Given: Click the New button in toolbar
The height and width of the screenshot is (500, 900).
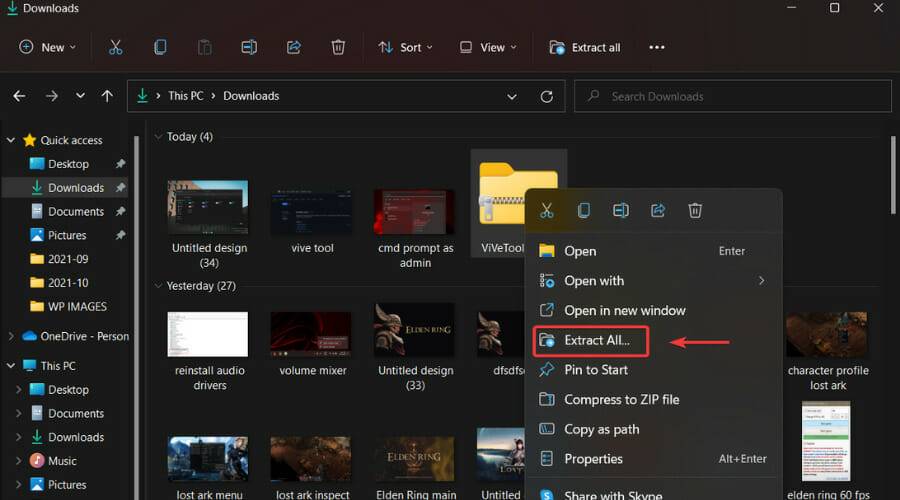Looking at the screenshot, I should tap(47, 47).
